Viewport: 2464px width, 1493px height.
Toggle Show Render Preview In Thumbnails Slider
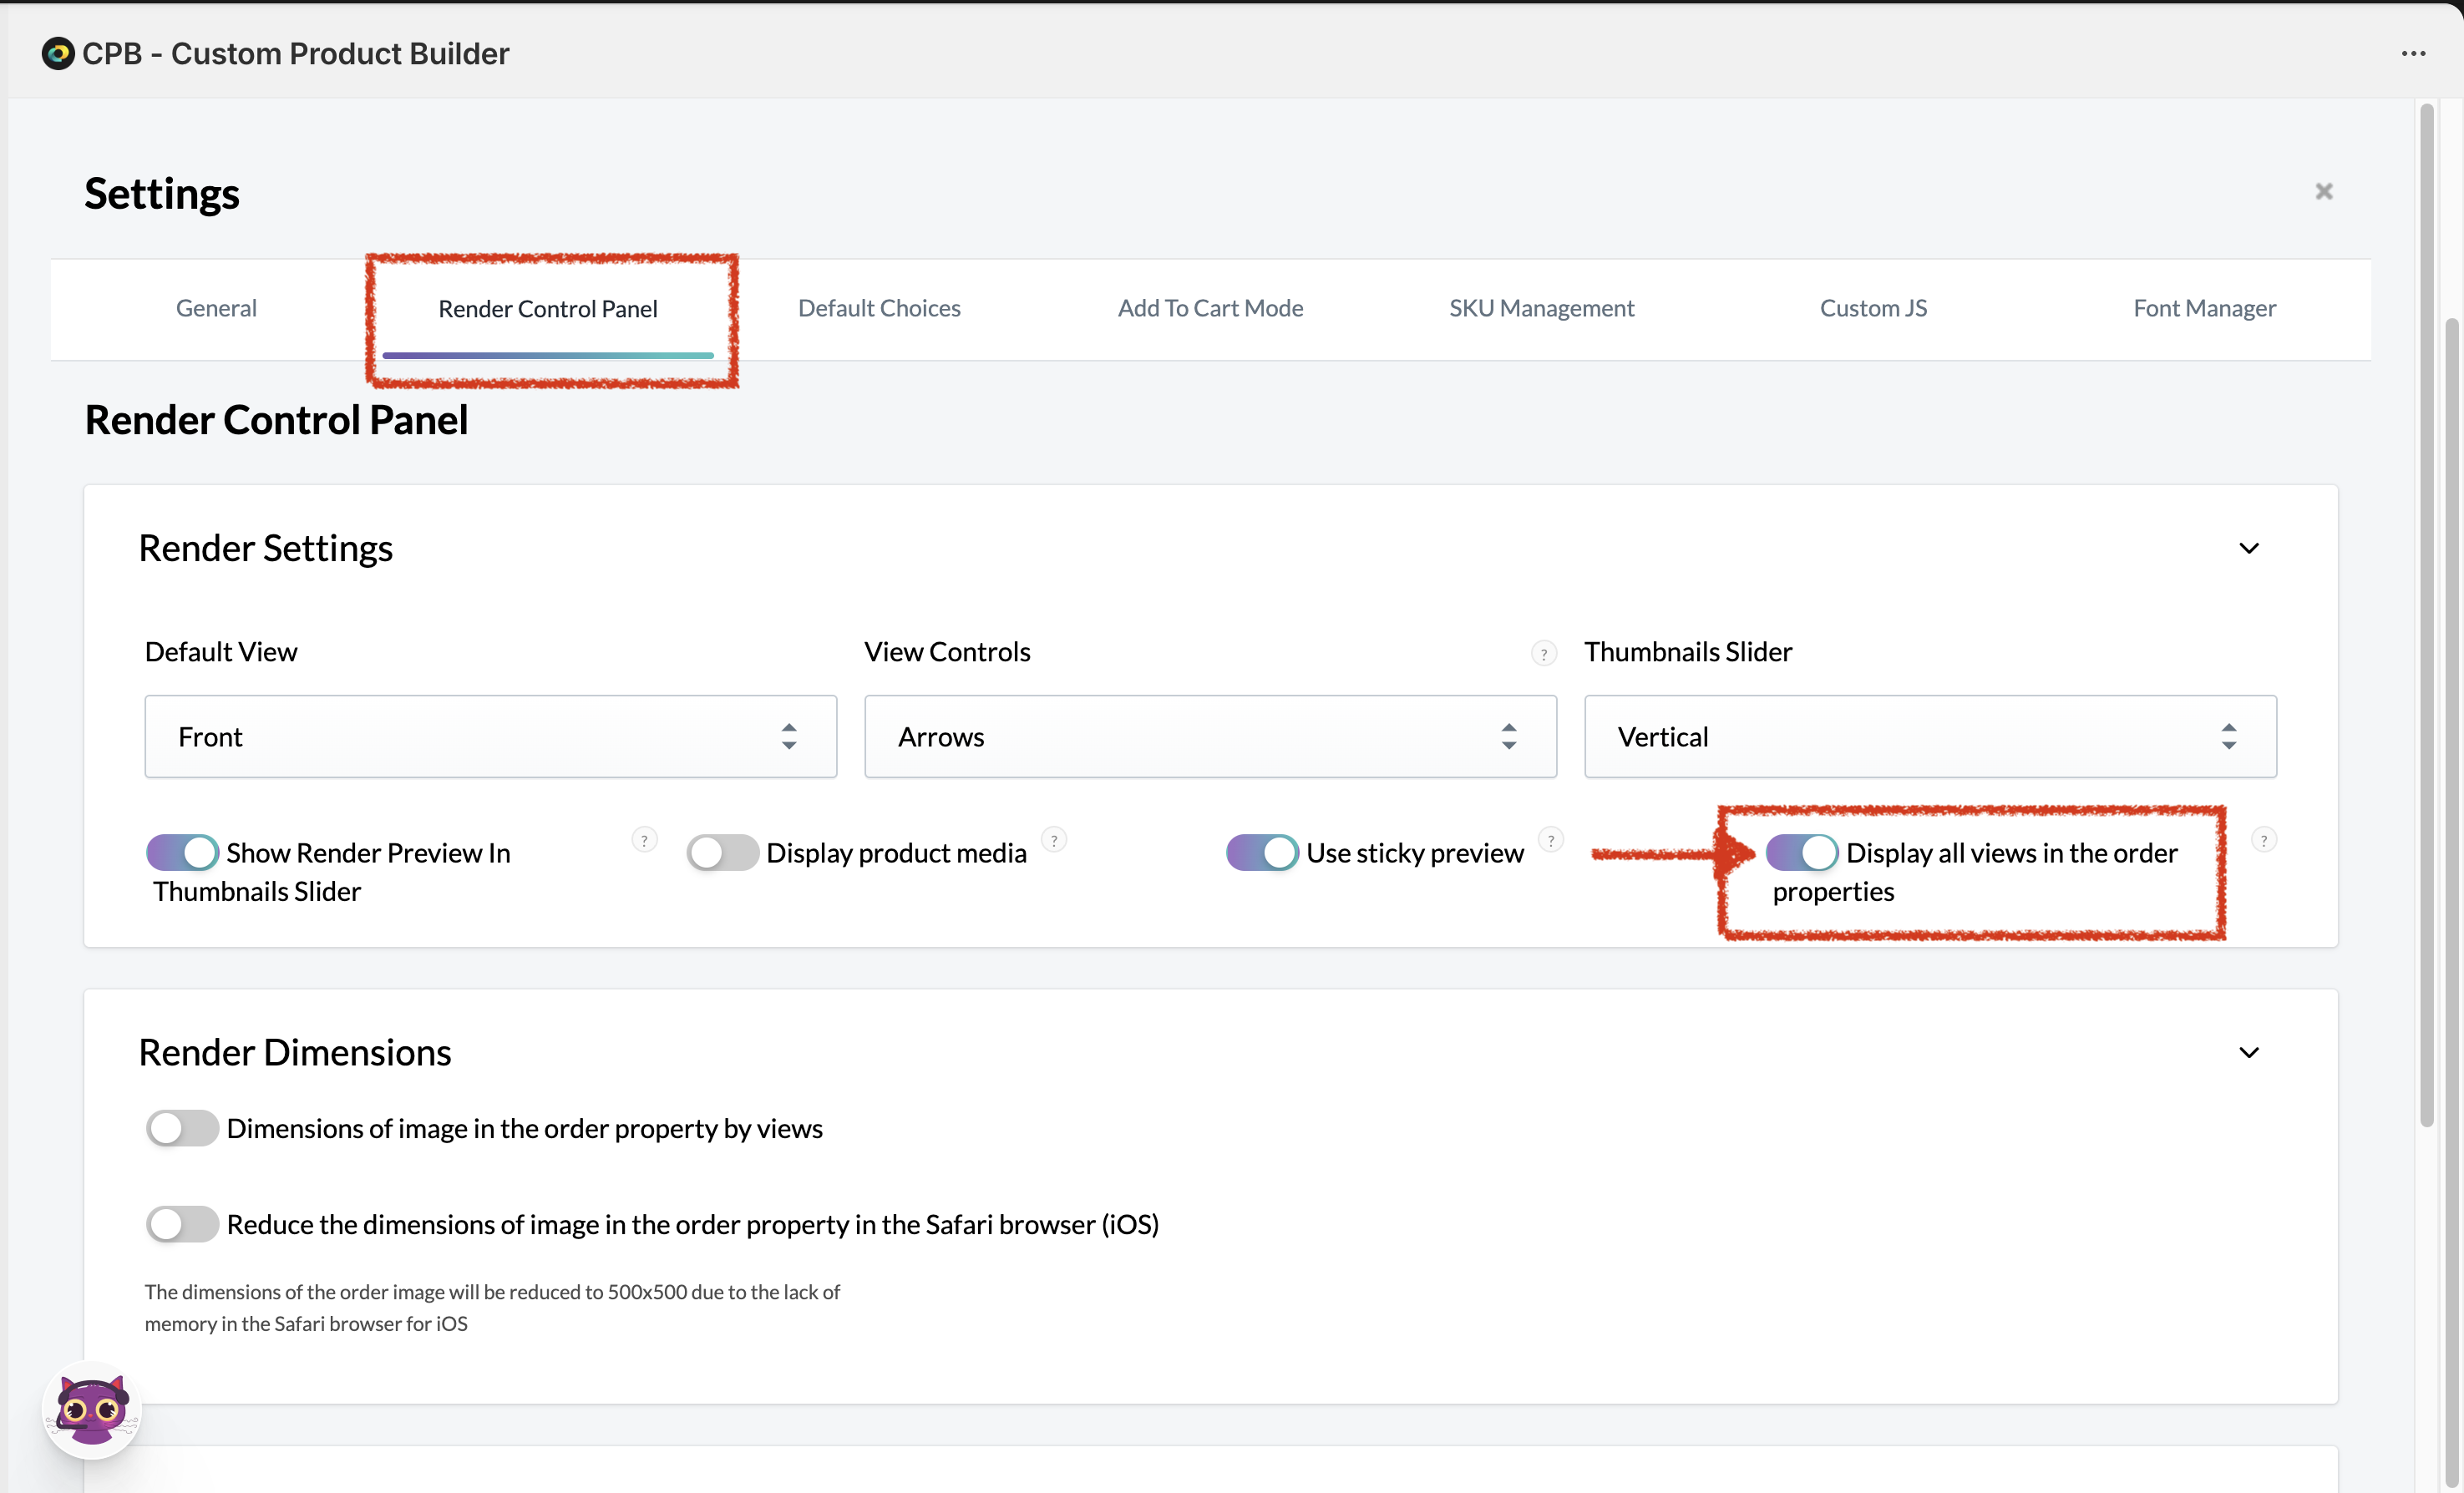pos(182,853)
